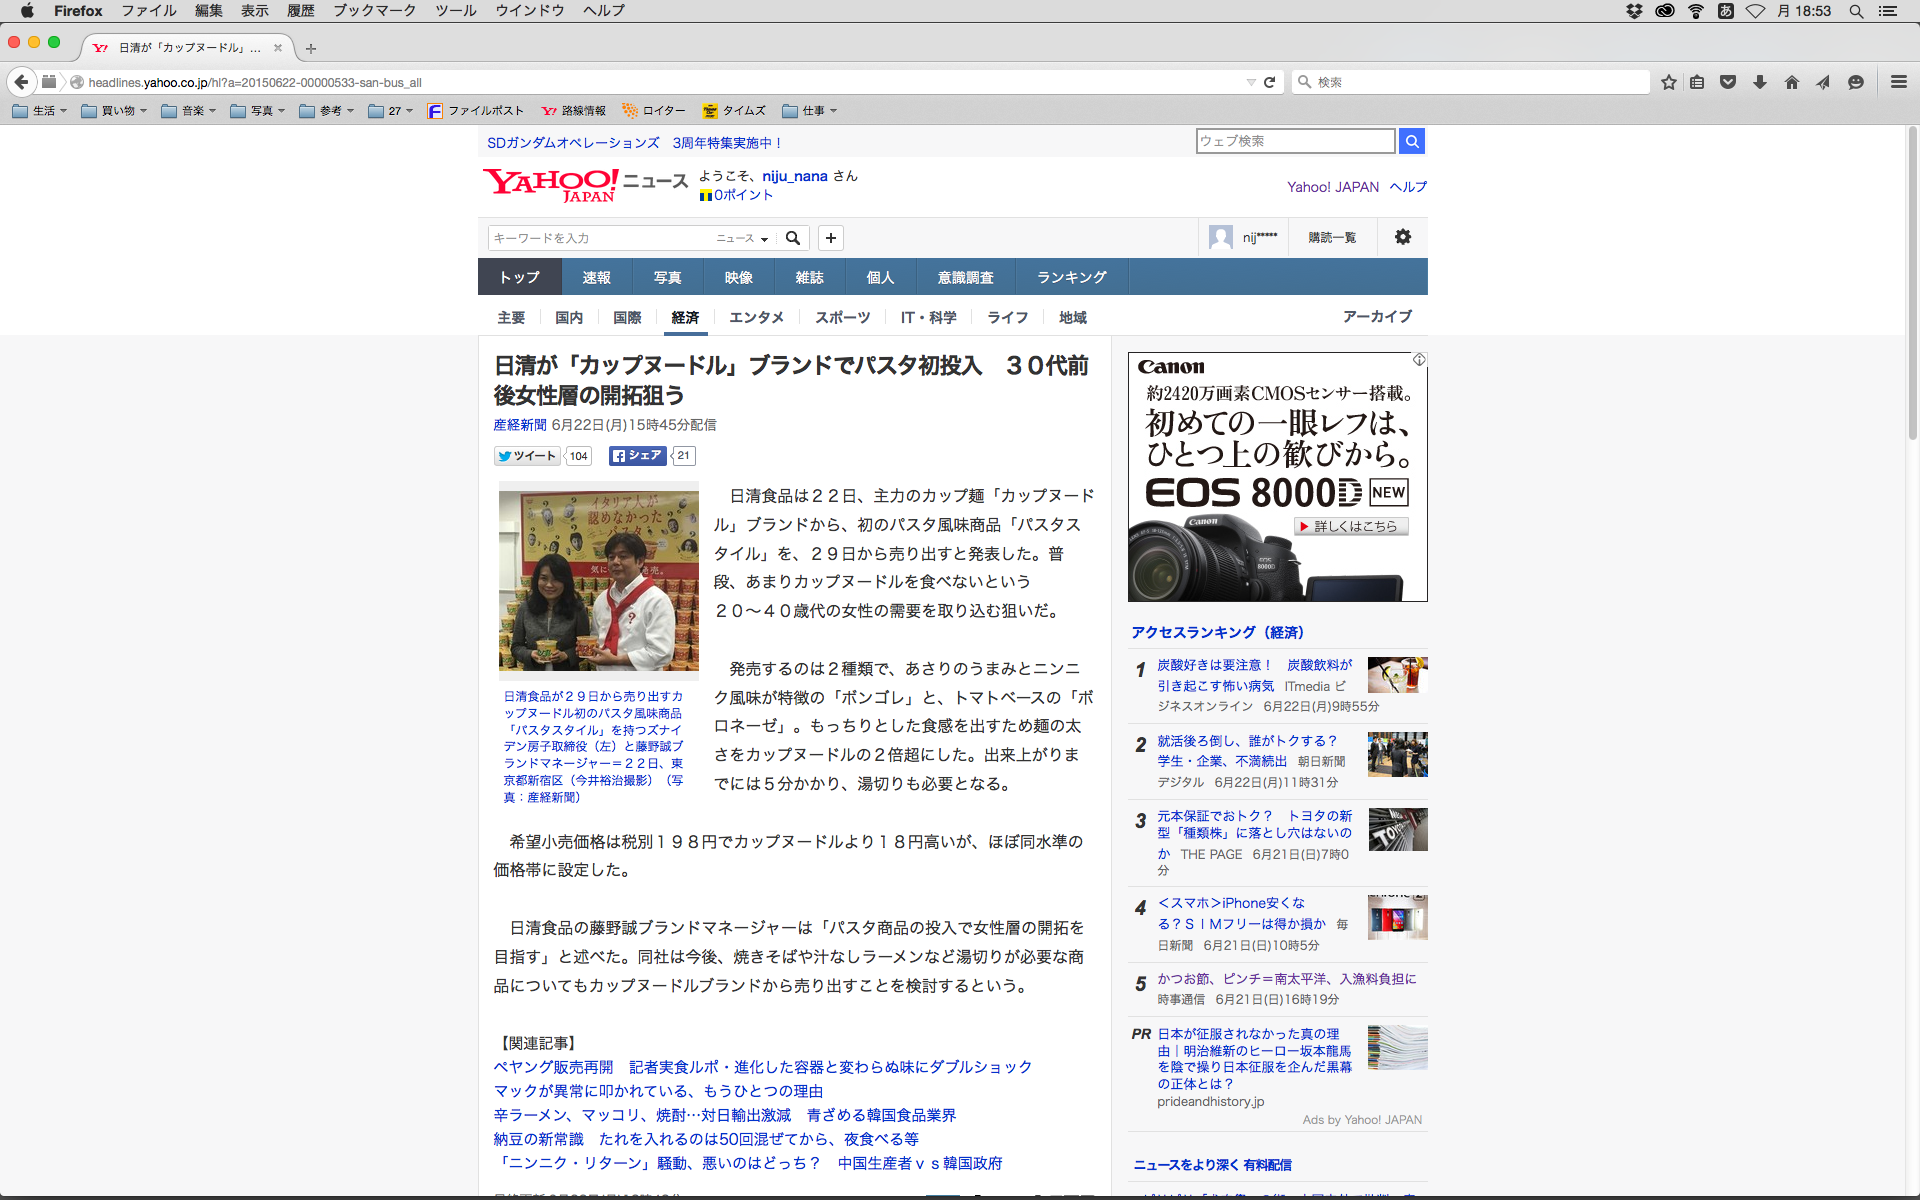Viewport: 1920px width, 1200px height.
Task: Click the Yahoo settings gear icon
Action: 1402,237
